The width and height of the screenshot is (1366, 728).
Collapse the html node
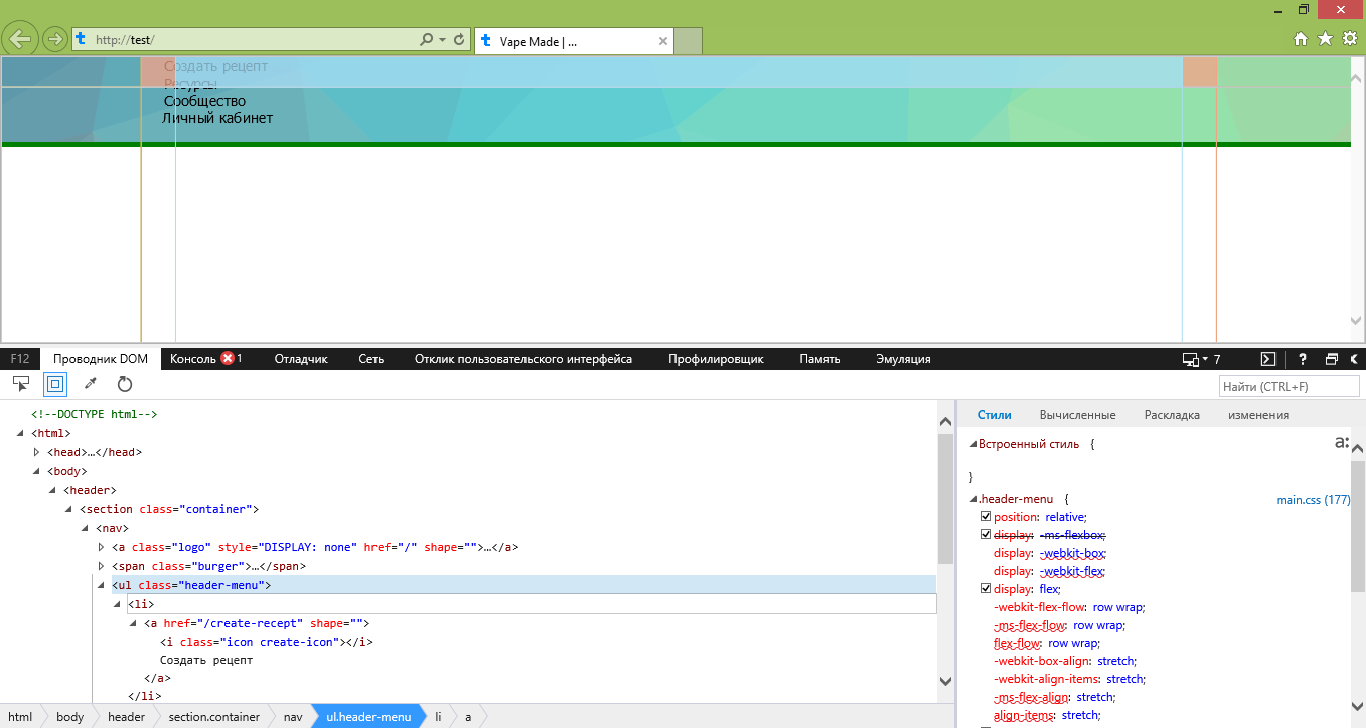click(x=21, y=433)
